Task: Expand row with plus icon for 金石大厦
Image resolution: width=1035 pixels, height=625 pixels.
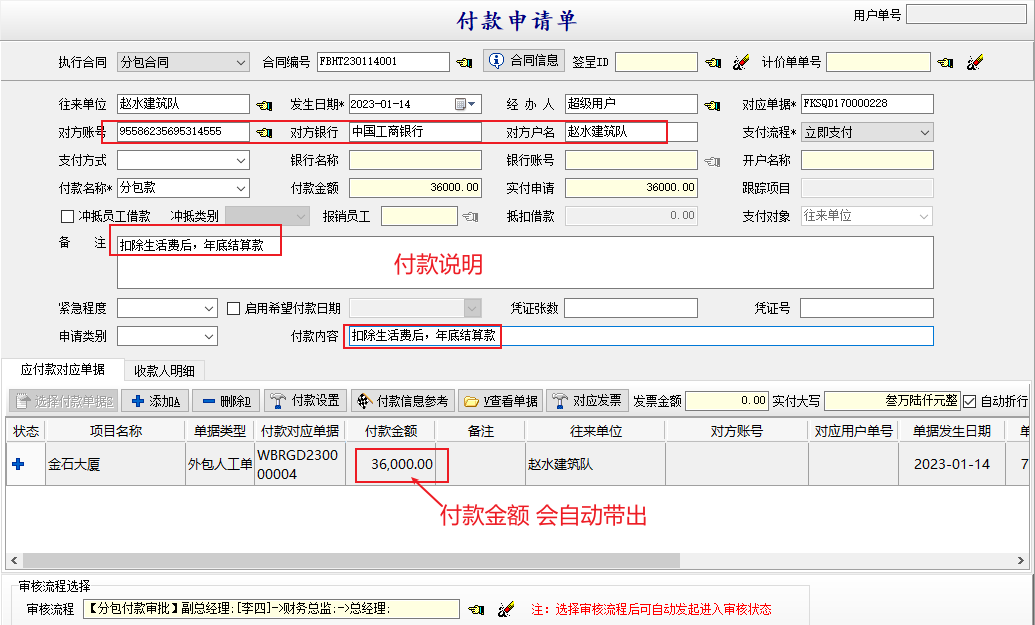Action: click(18, 464)
